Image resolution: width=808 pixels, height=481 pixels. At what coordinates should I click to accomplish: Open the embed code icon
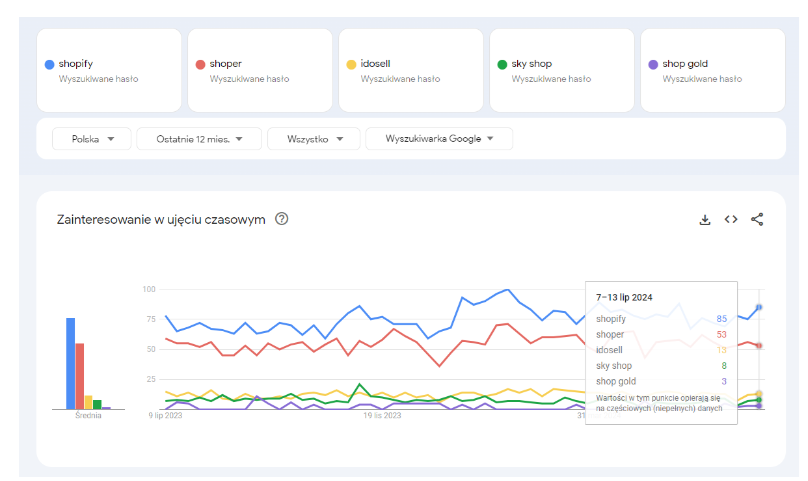point(731,220)
